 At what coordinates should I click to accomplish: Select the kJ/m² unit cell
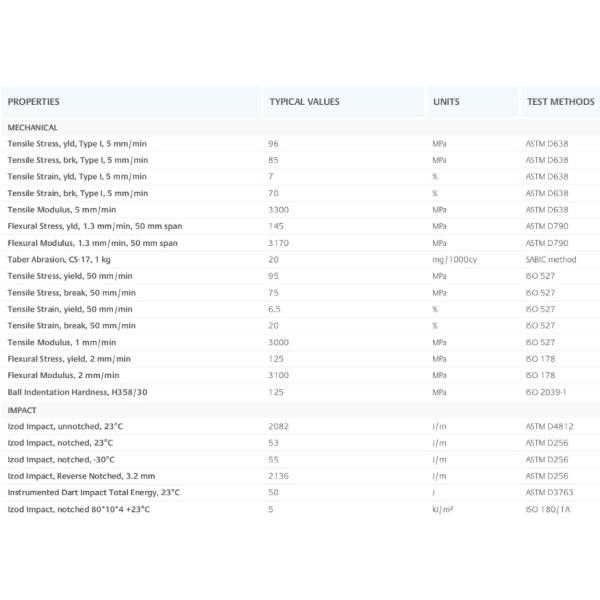[443, 509]
